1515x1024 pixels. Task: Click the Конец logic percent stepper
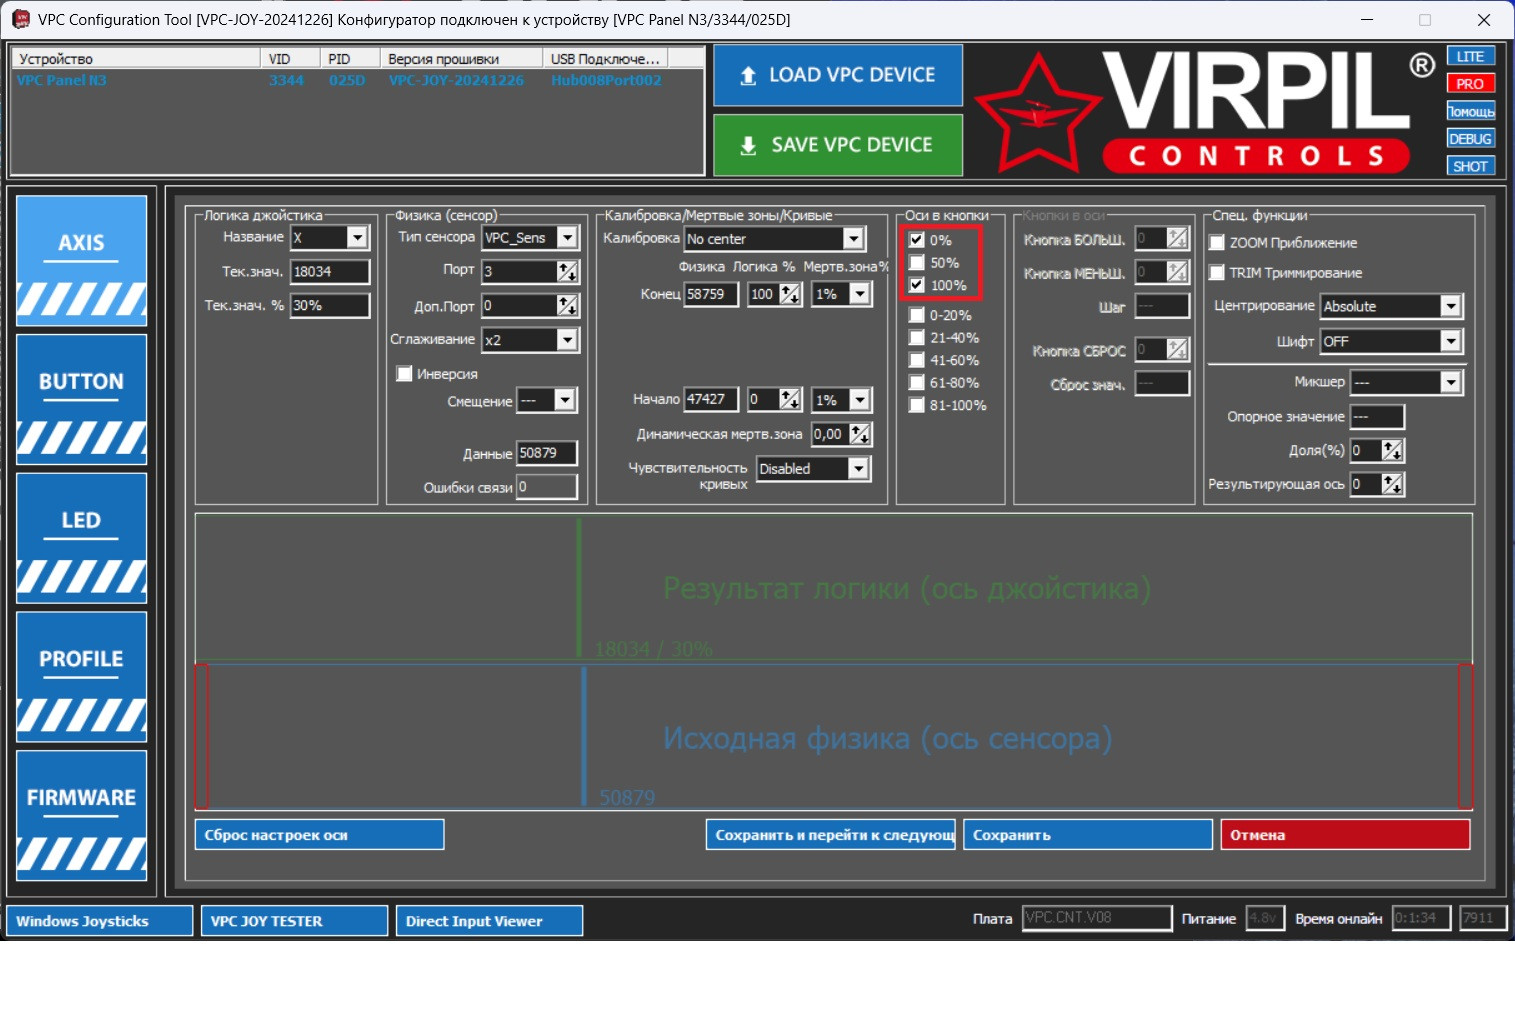pyautogui.click(x=790, y=294)
